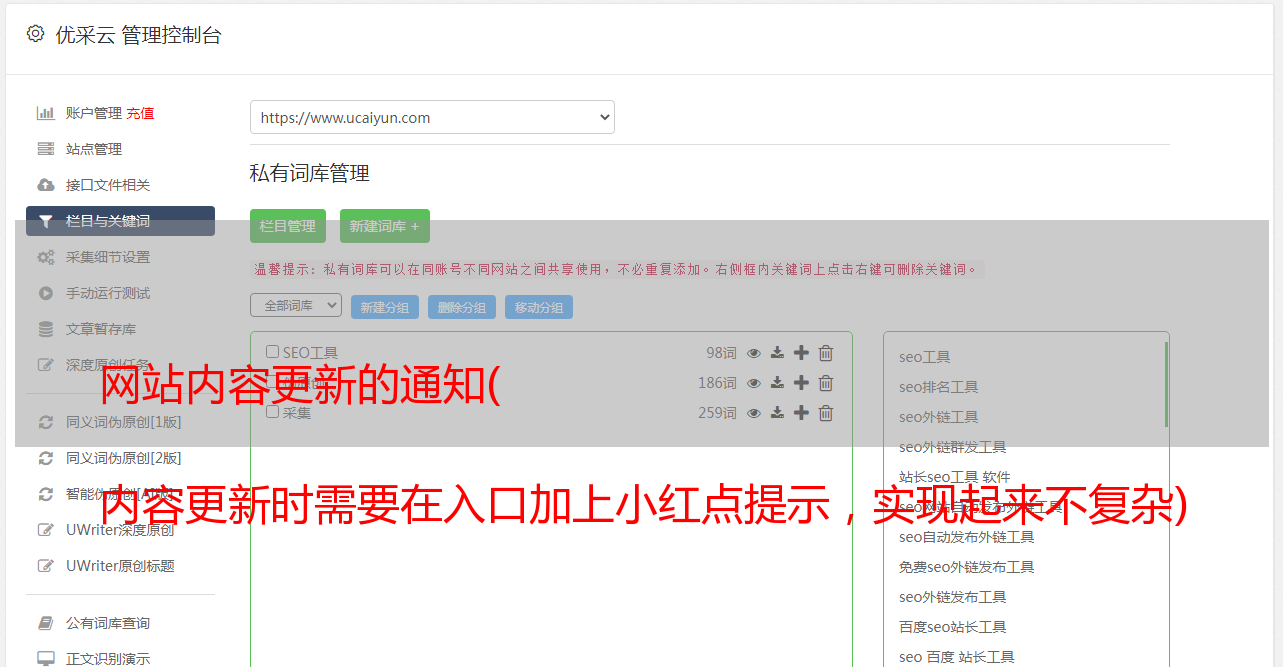Select the seo外链群发工具 keyword
The width and height of the screenshot is (1283, 667).
click(x=953, y=447)
